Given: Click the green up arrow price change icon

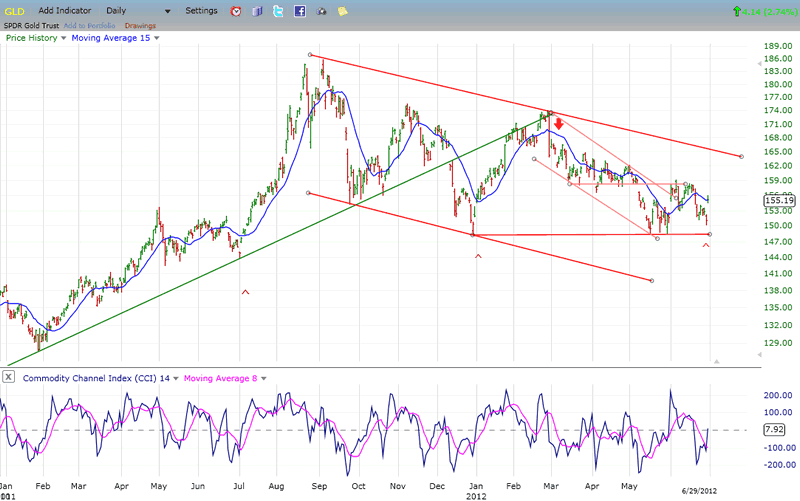Looking at the screenshot, I should [738, 11].
